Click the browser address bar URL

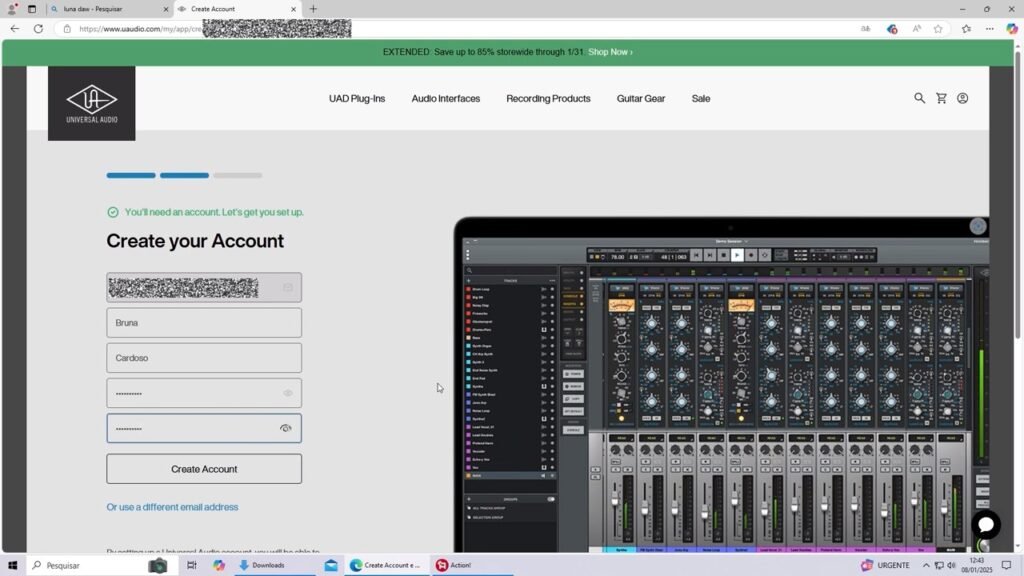(457, 29)
